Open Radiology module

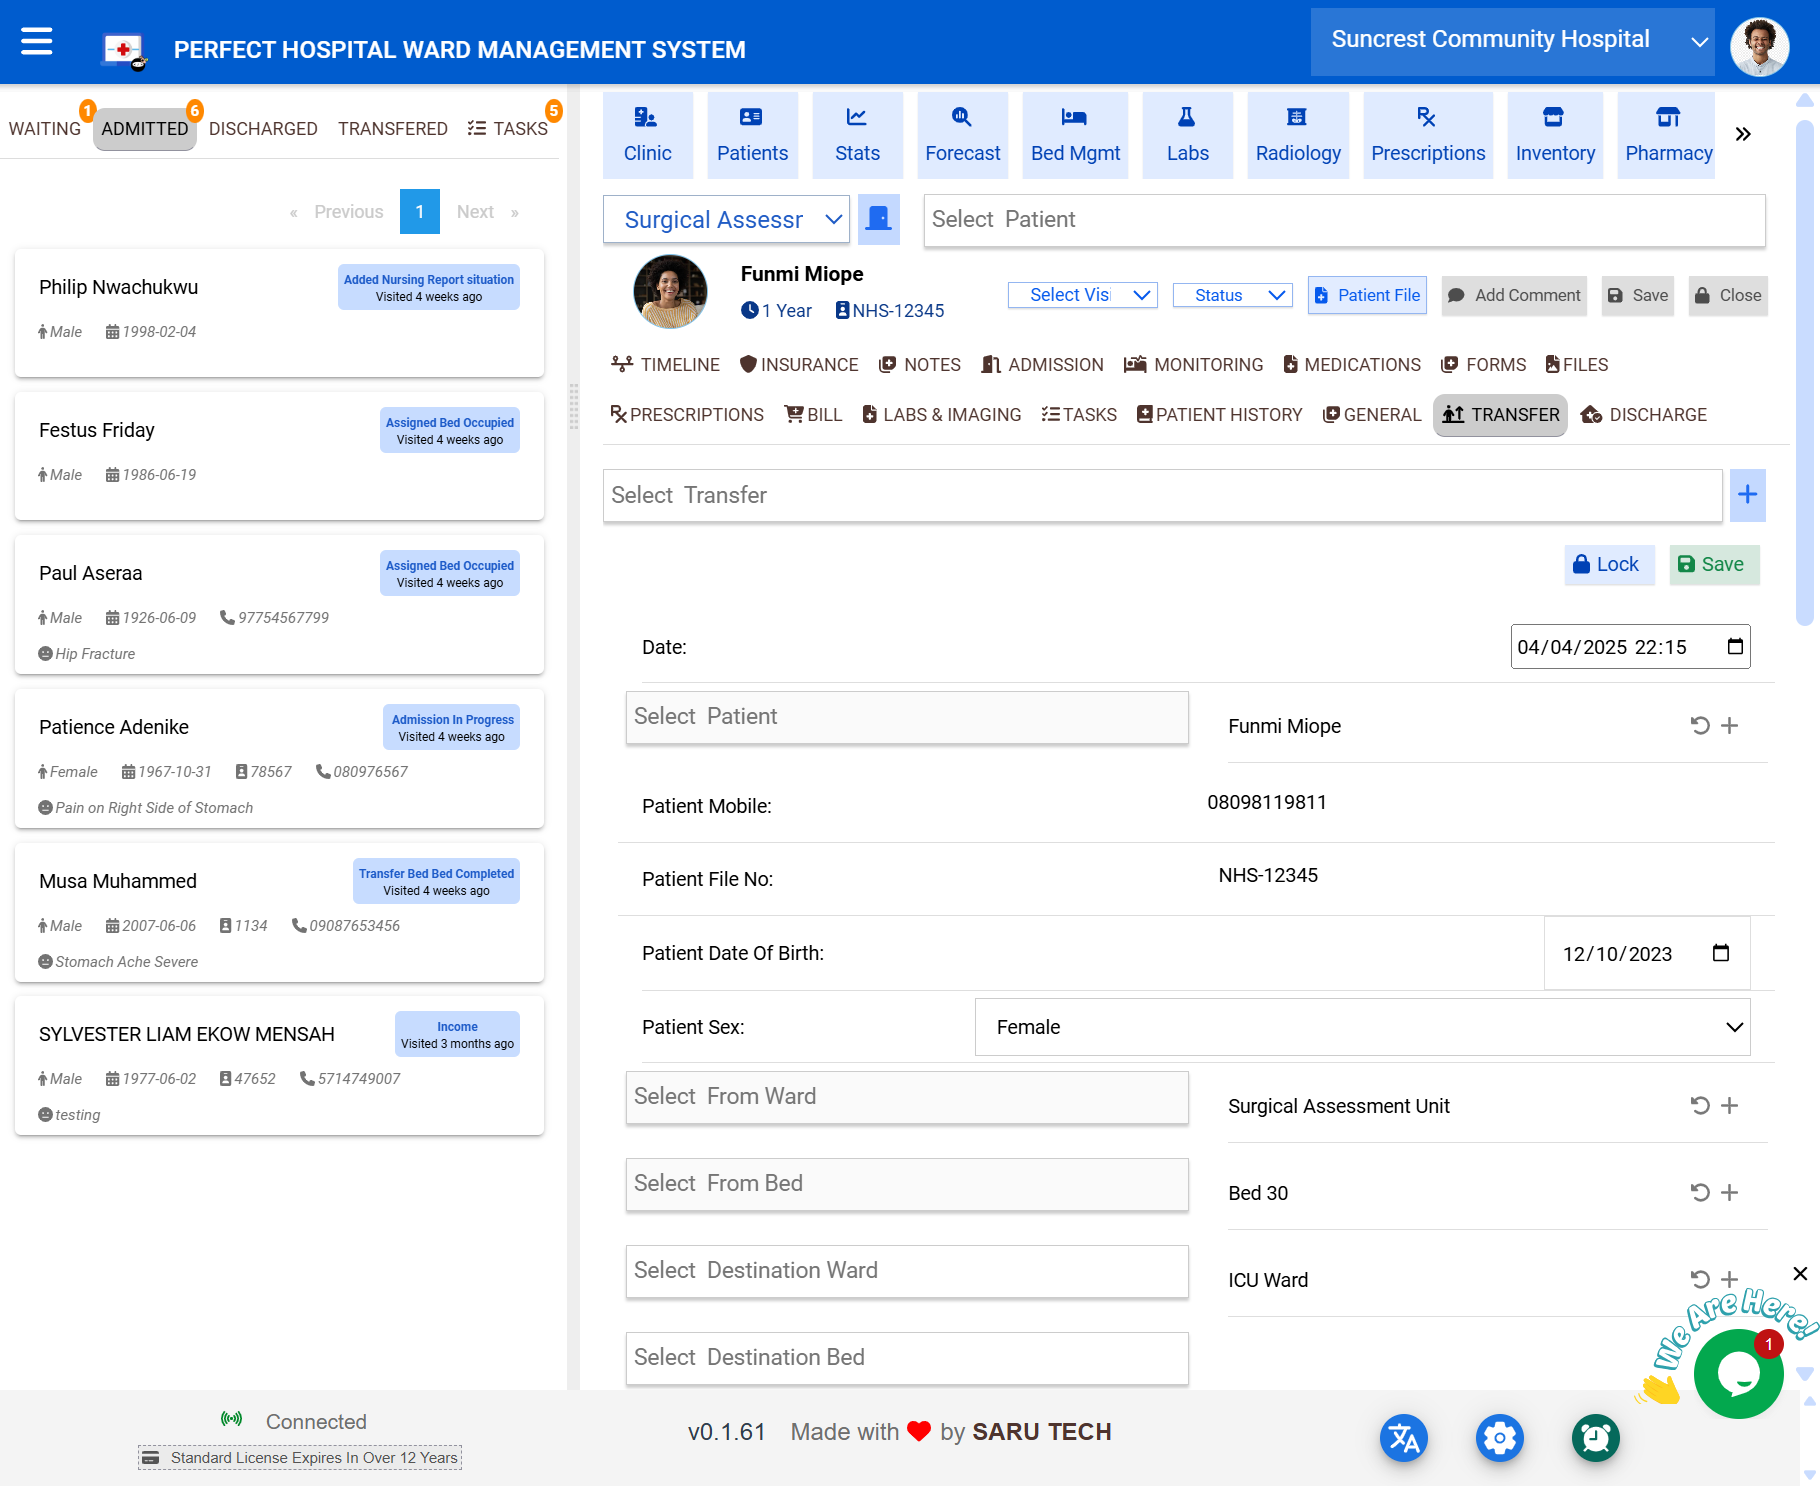click(1298, 135)
